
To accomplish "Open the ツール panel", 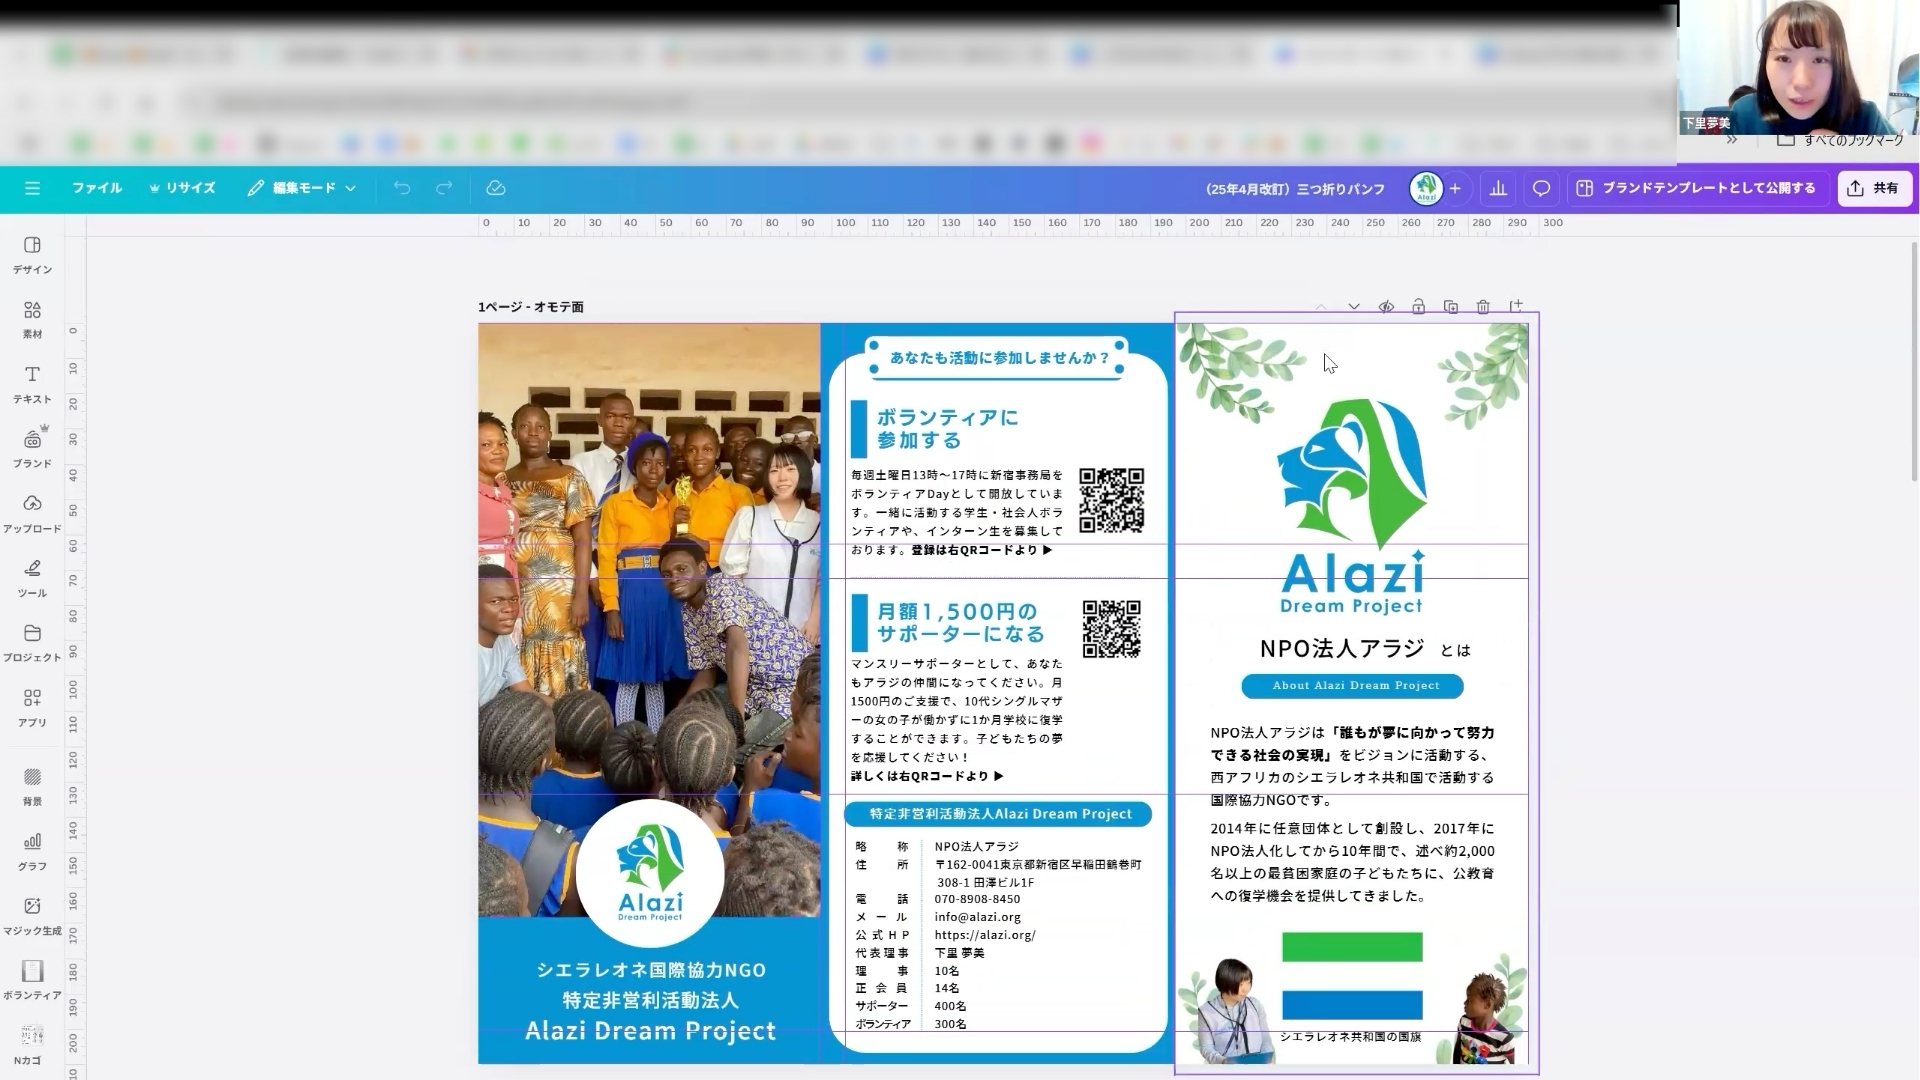I will [32, 578].
